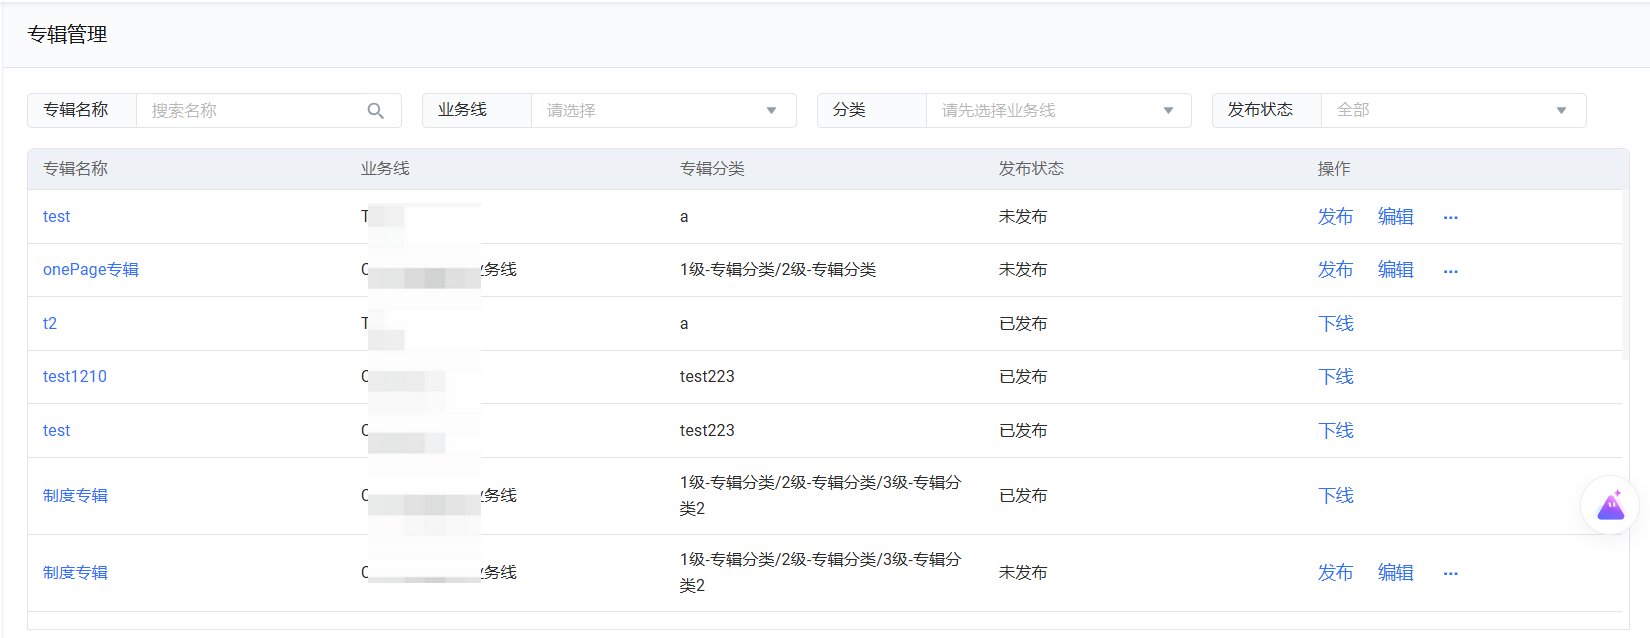
Task: Publish the onePage专辑 album
Action: click(1335, 270)
